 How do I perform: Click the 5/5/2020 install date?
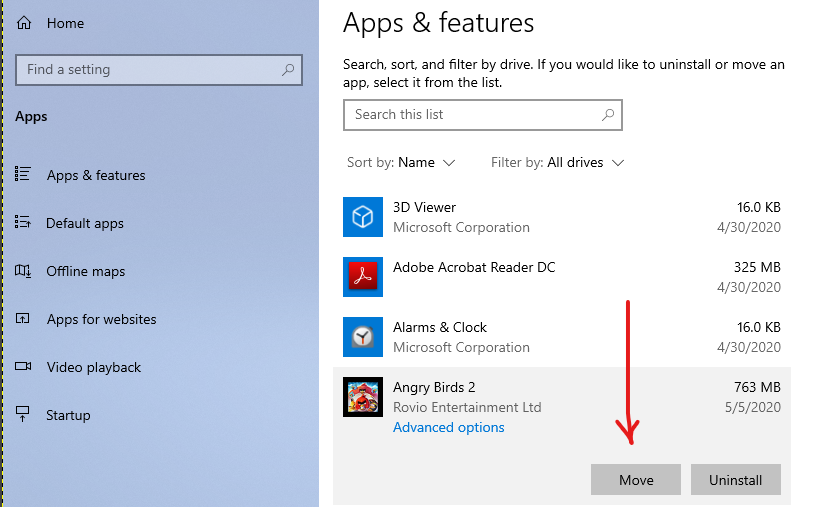[x=752, y=407]
